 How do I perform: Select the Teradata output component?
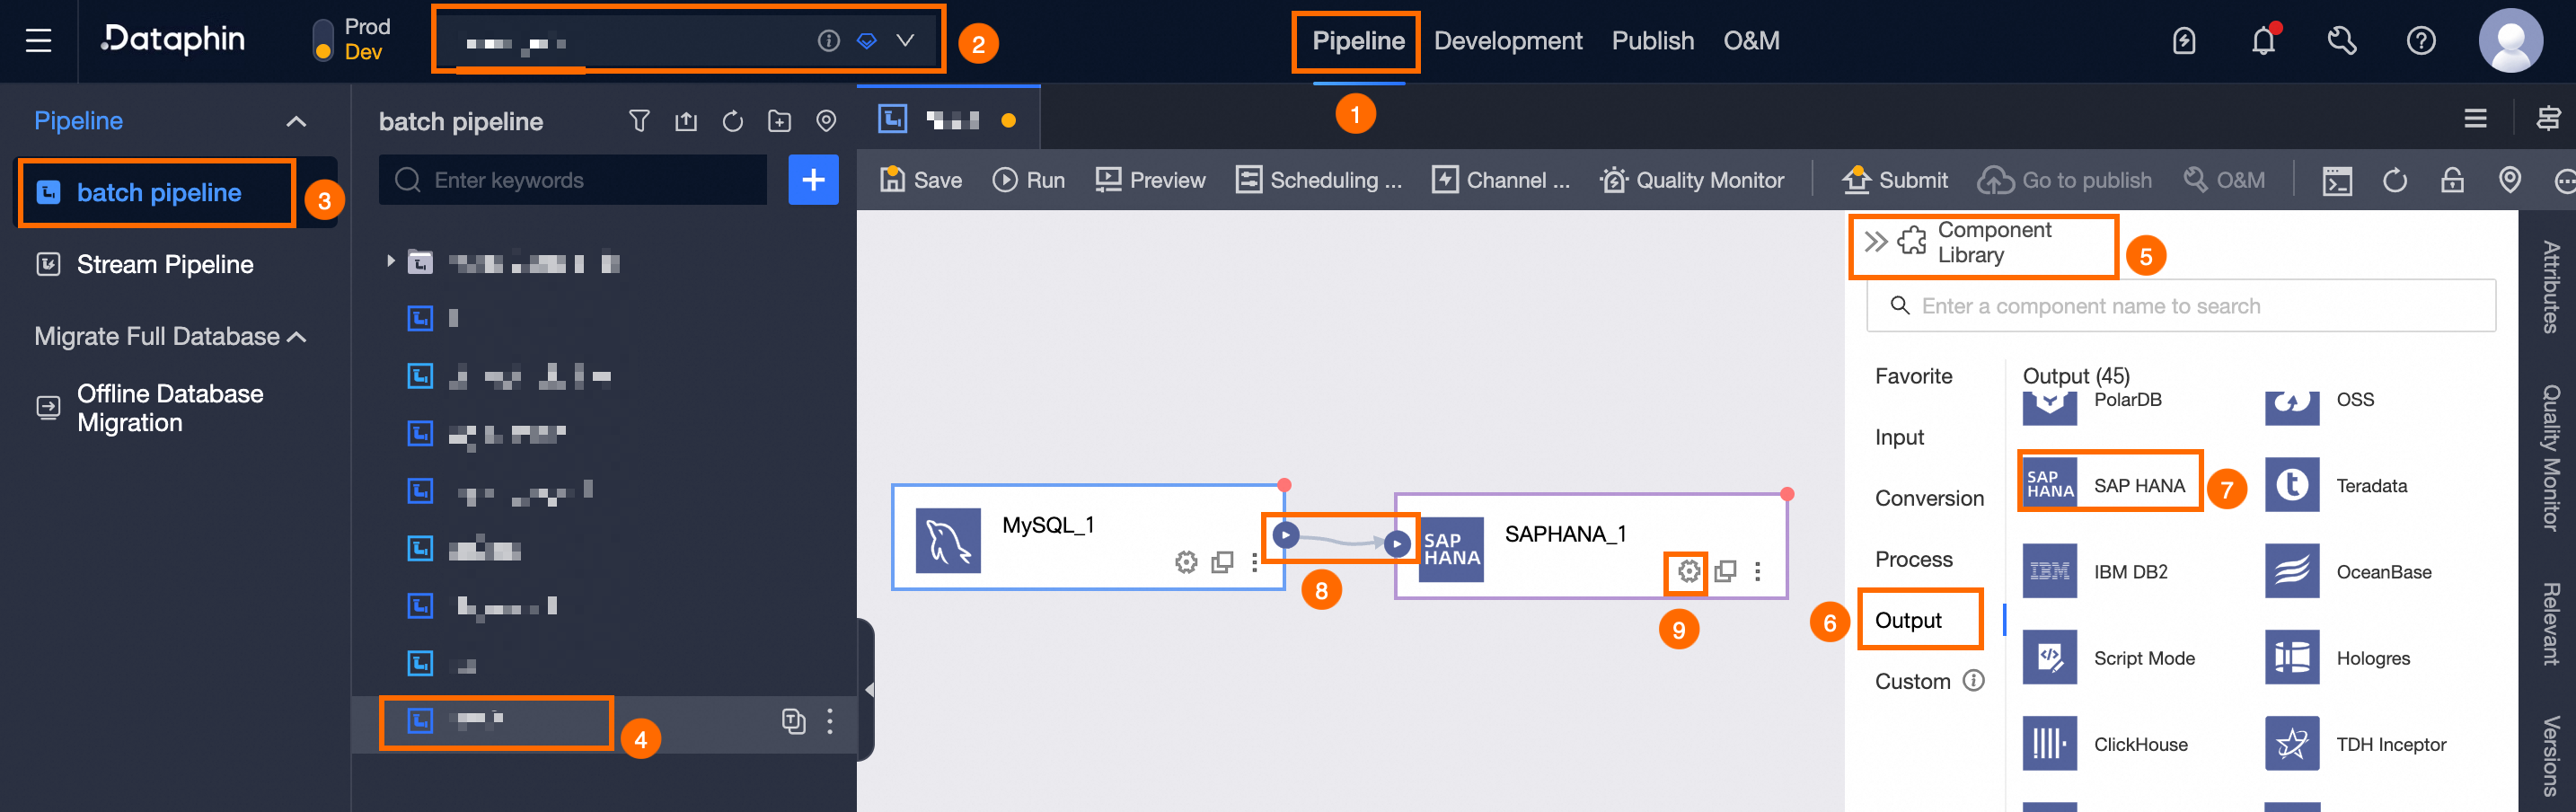click(x=2338, y=485)
